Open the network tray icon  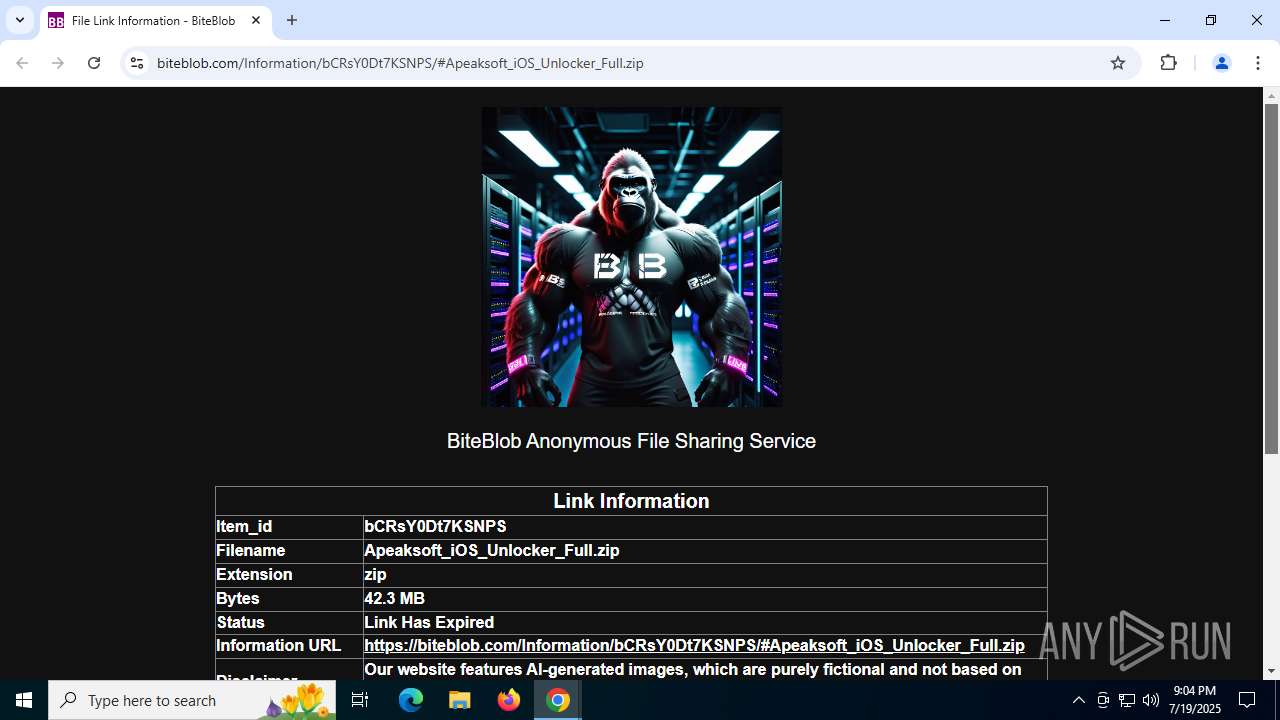[x=1127, y=700]
